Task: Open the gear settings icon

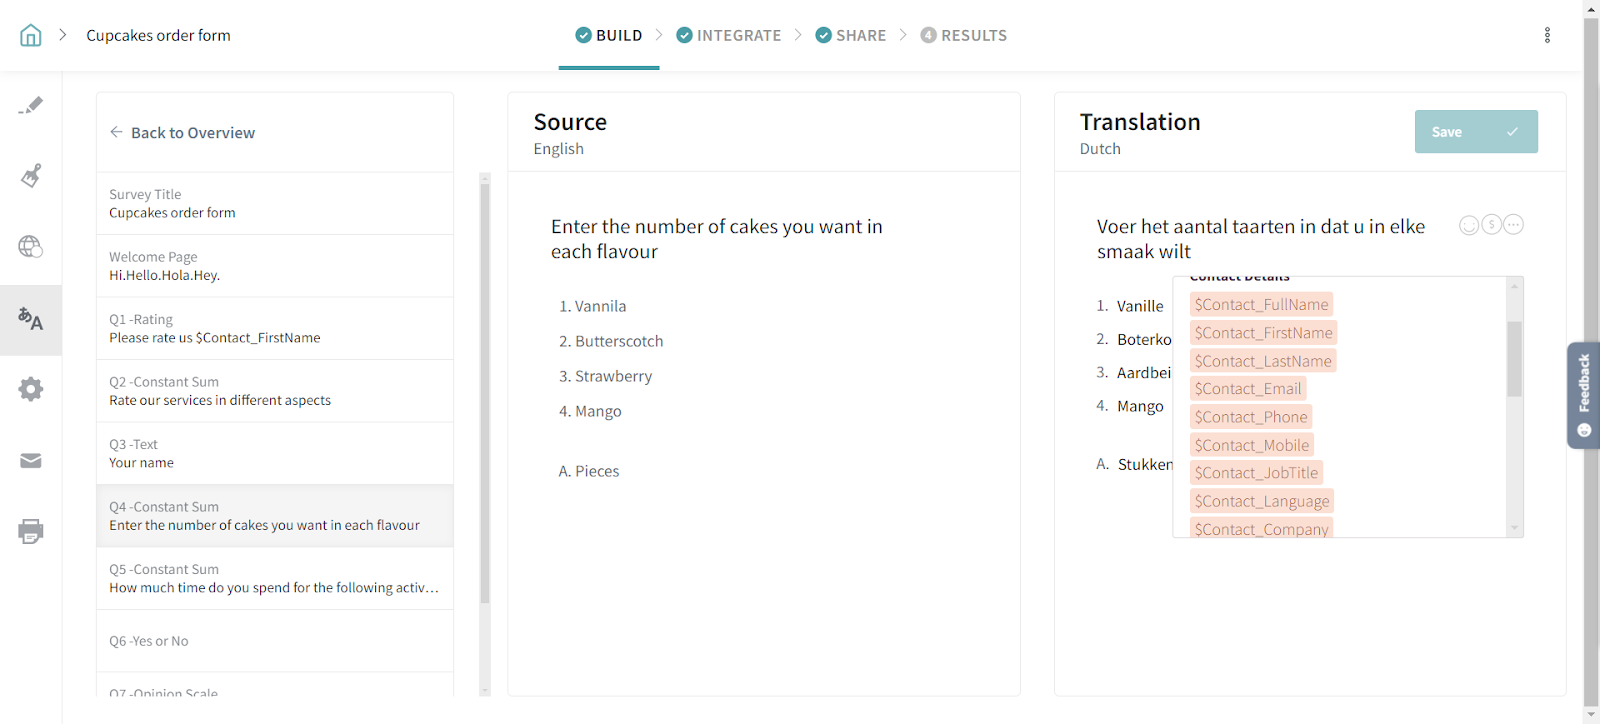Action: pyautogui.click(x=31, y=389)
